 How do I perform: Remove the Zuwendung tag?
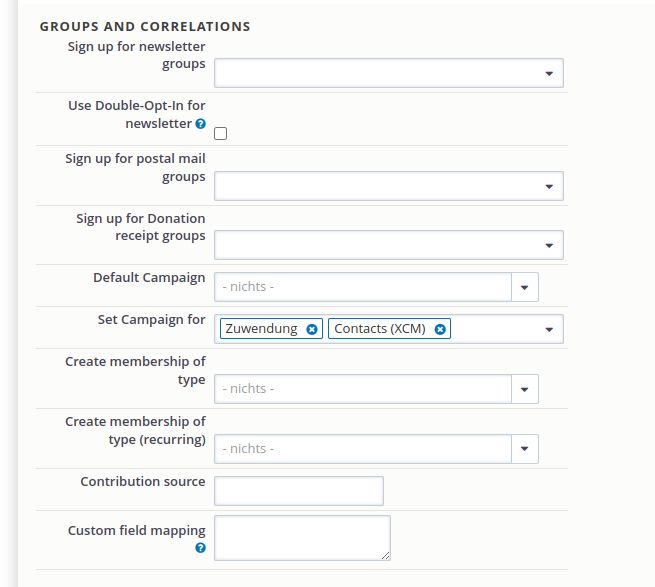click(312, 329)
